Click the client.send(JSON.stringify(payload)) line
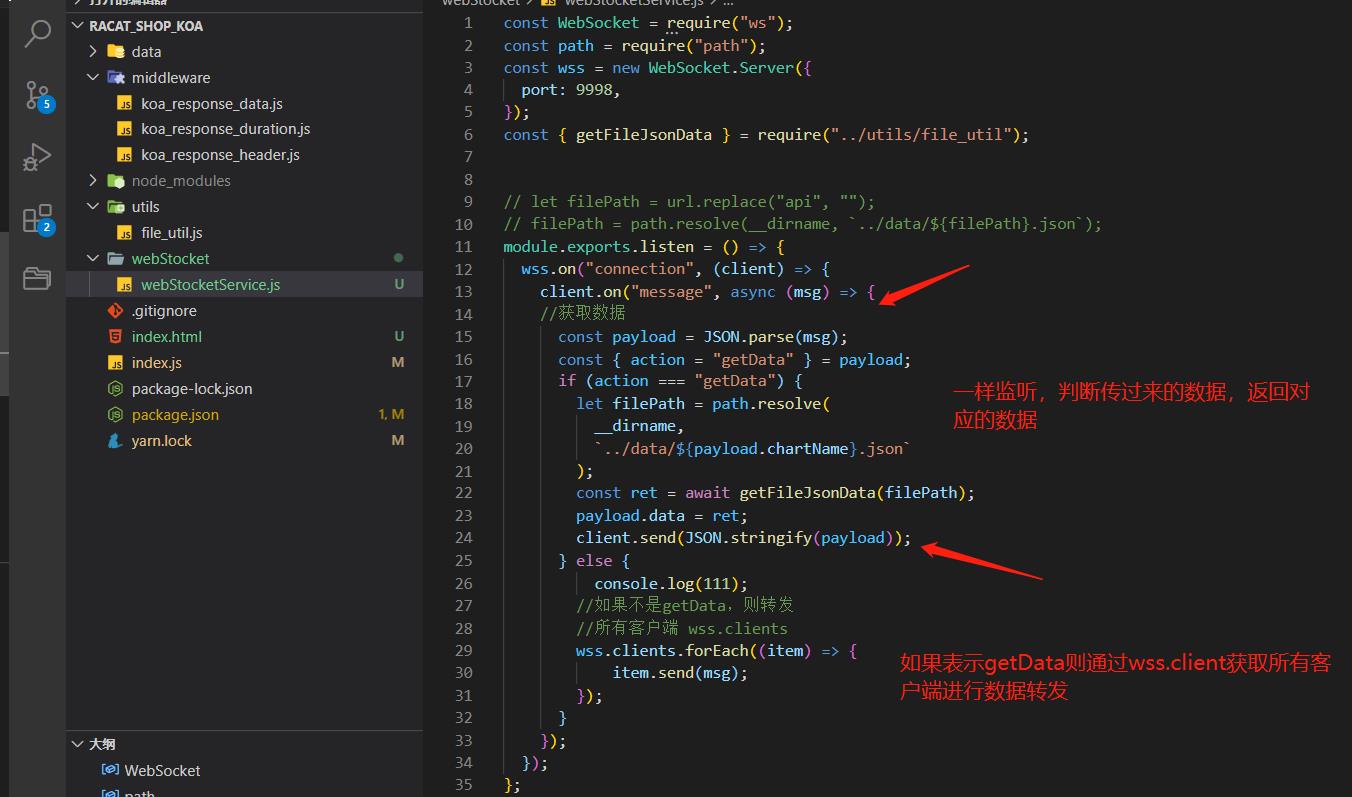Screen dimensions: 1352x797 point(743,538)
